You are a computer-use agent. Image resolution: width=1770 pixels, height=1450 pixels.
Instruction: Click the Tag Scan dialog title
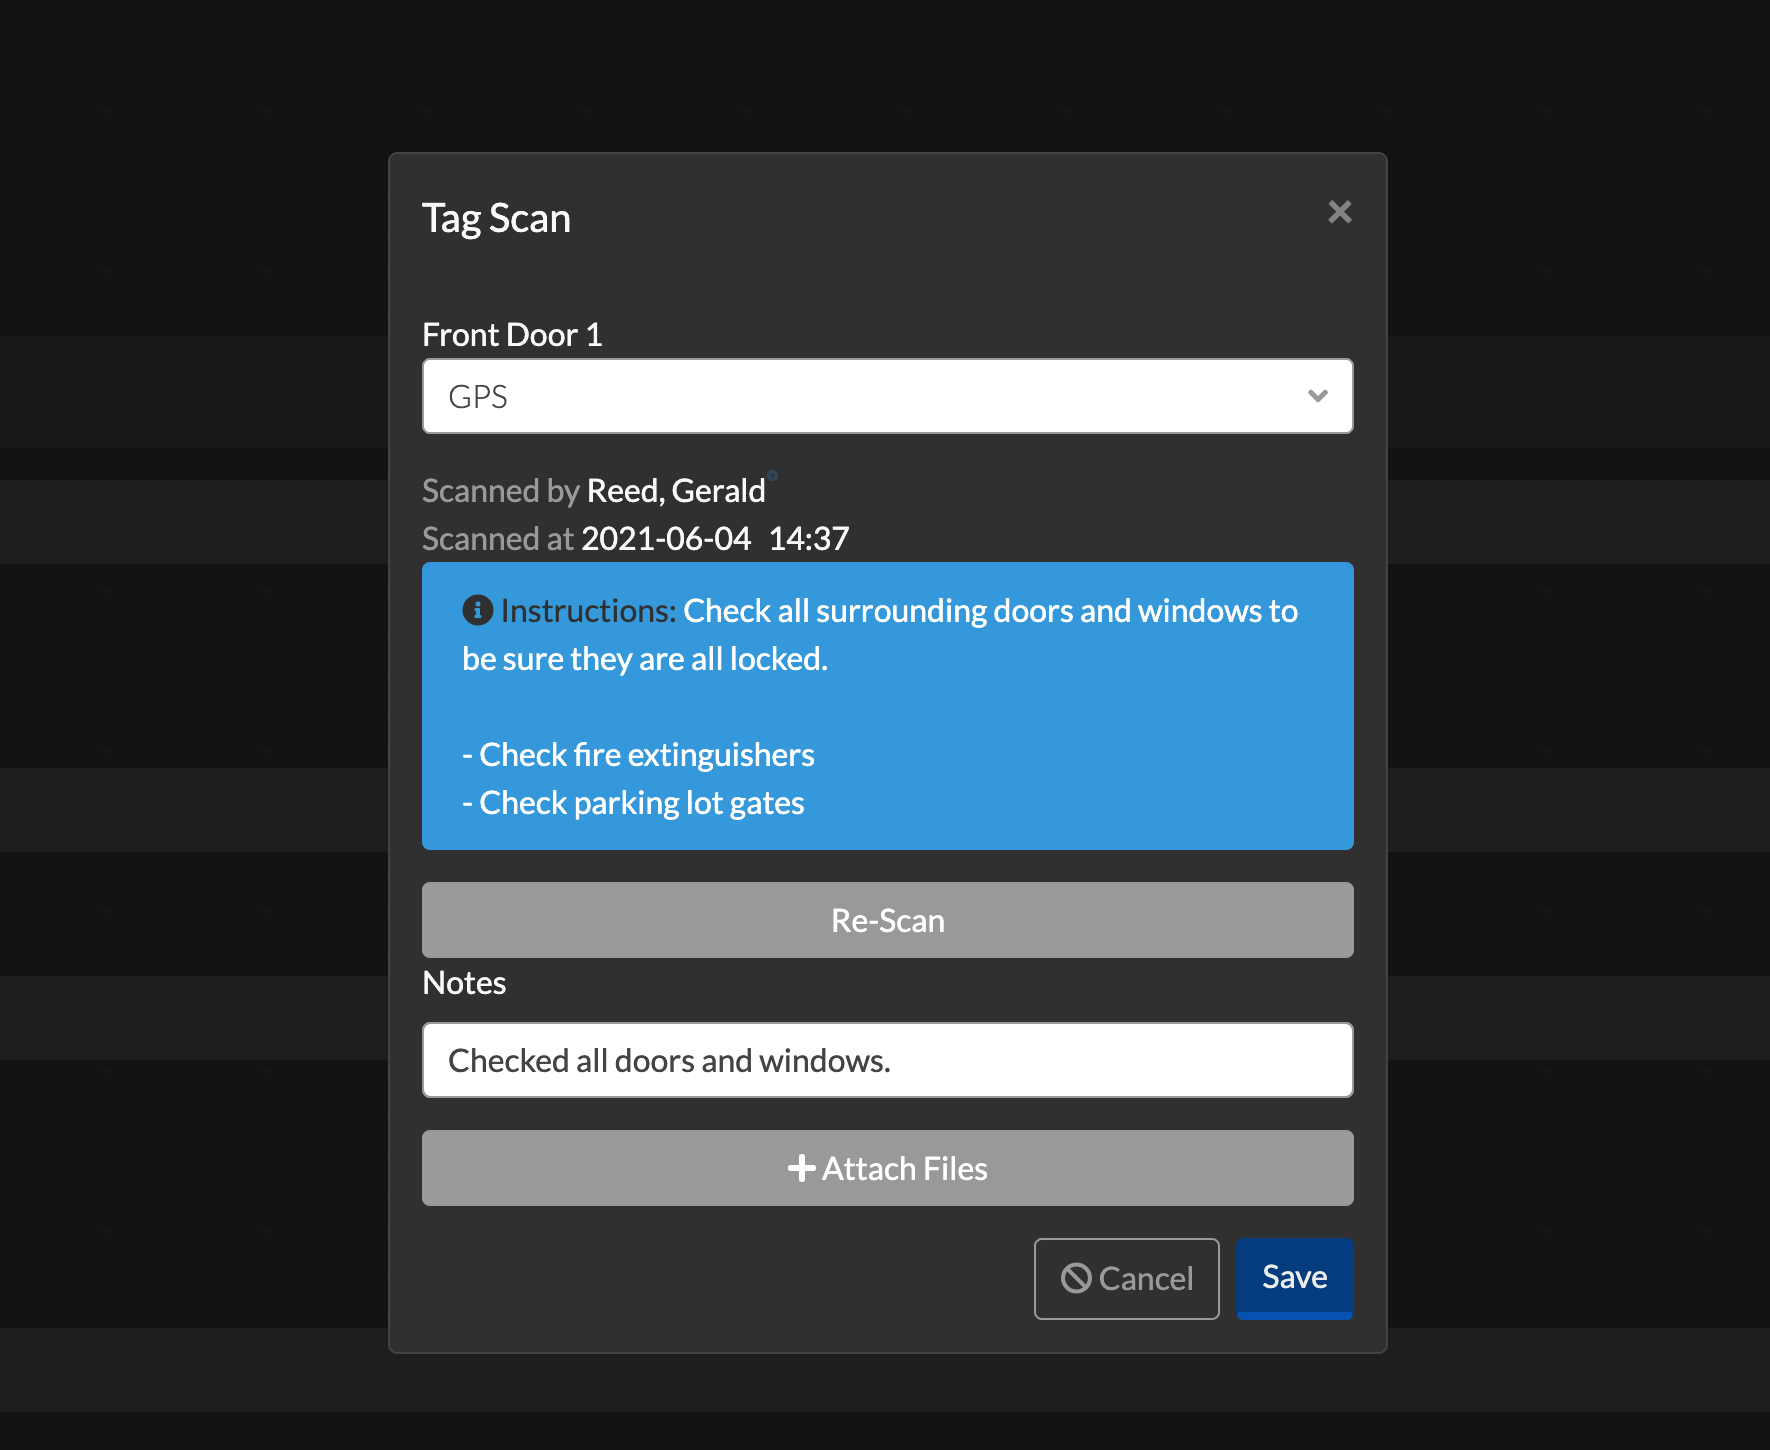496,218
